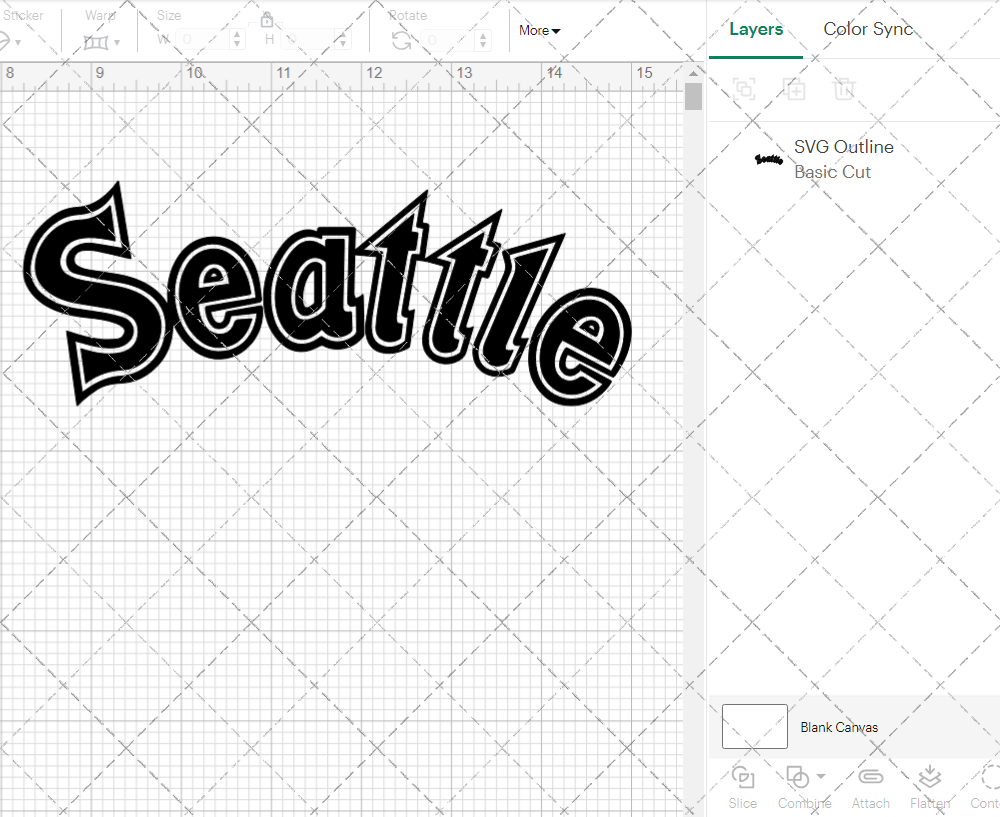Click the Flatten icon
This screenshot has width=1000, height=817.
click(929, 777)
